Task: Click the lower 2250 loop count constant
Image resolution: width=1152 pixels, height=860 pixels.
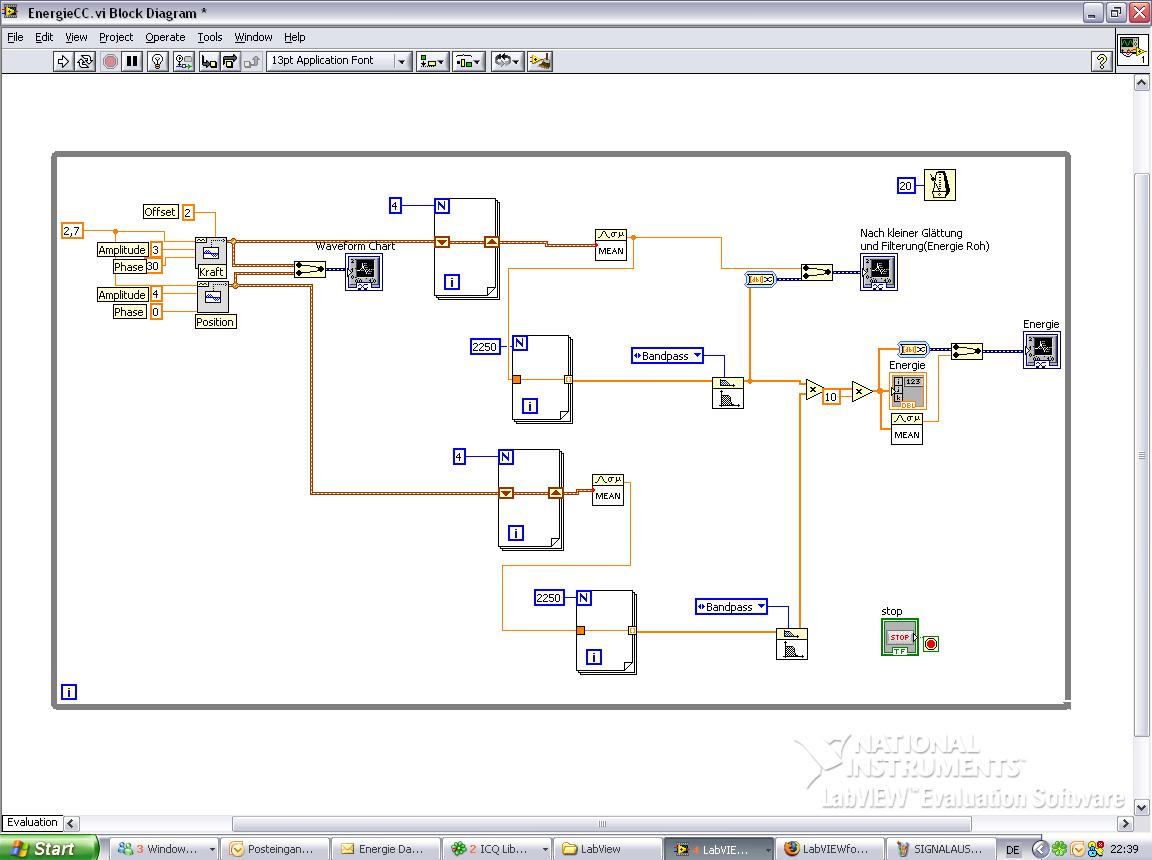Action: pos(548,598)
